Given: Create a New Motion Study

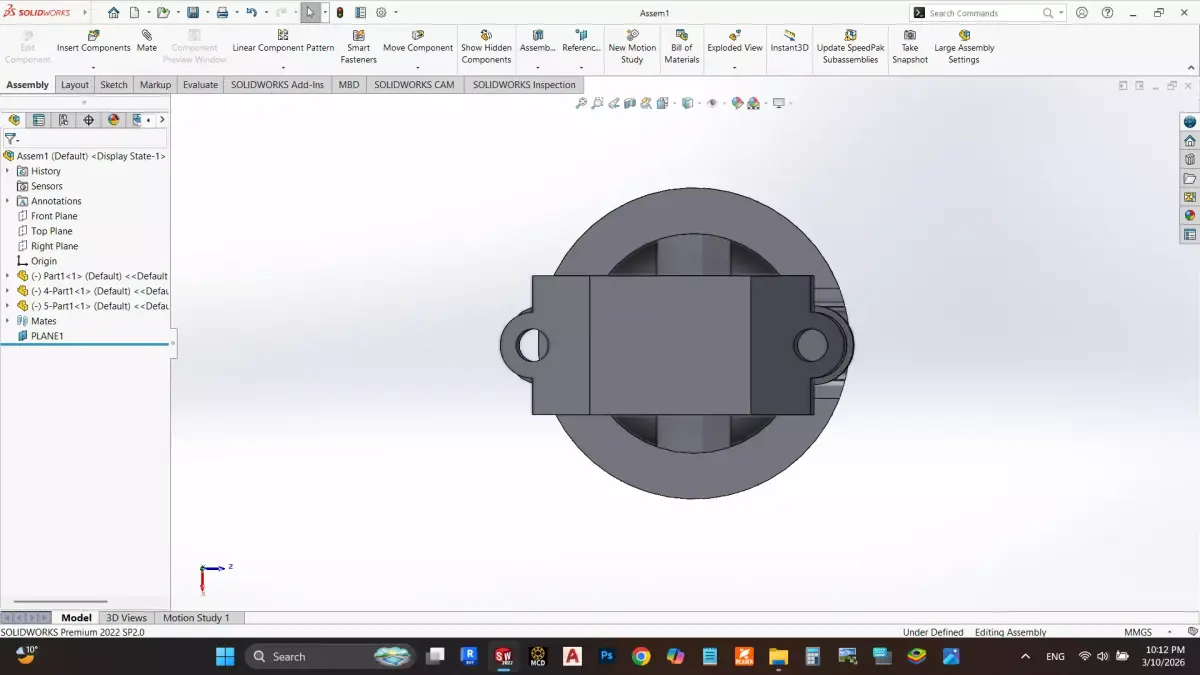Looking at the screenshot, I should [632, 47].
